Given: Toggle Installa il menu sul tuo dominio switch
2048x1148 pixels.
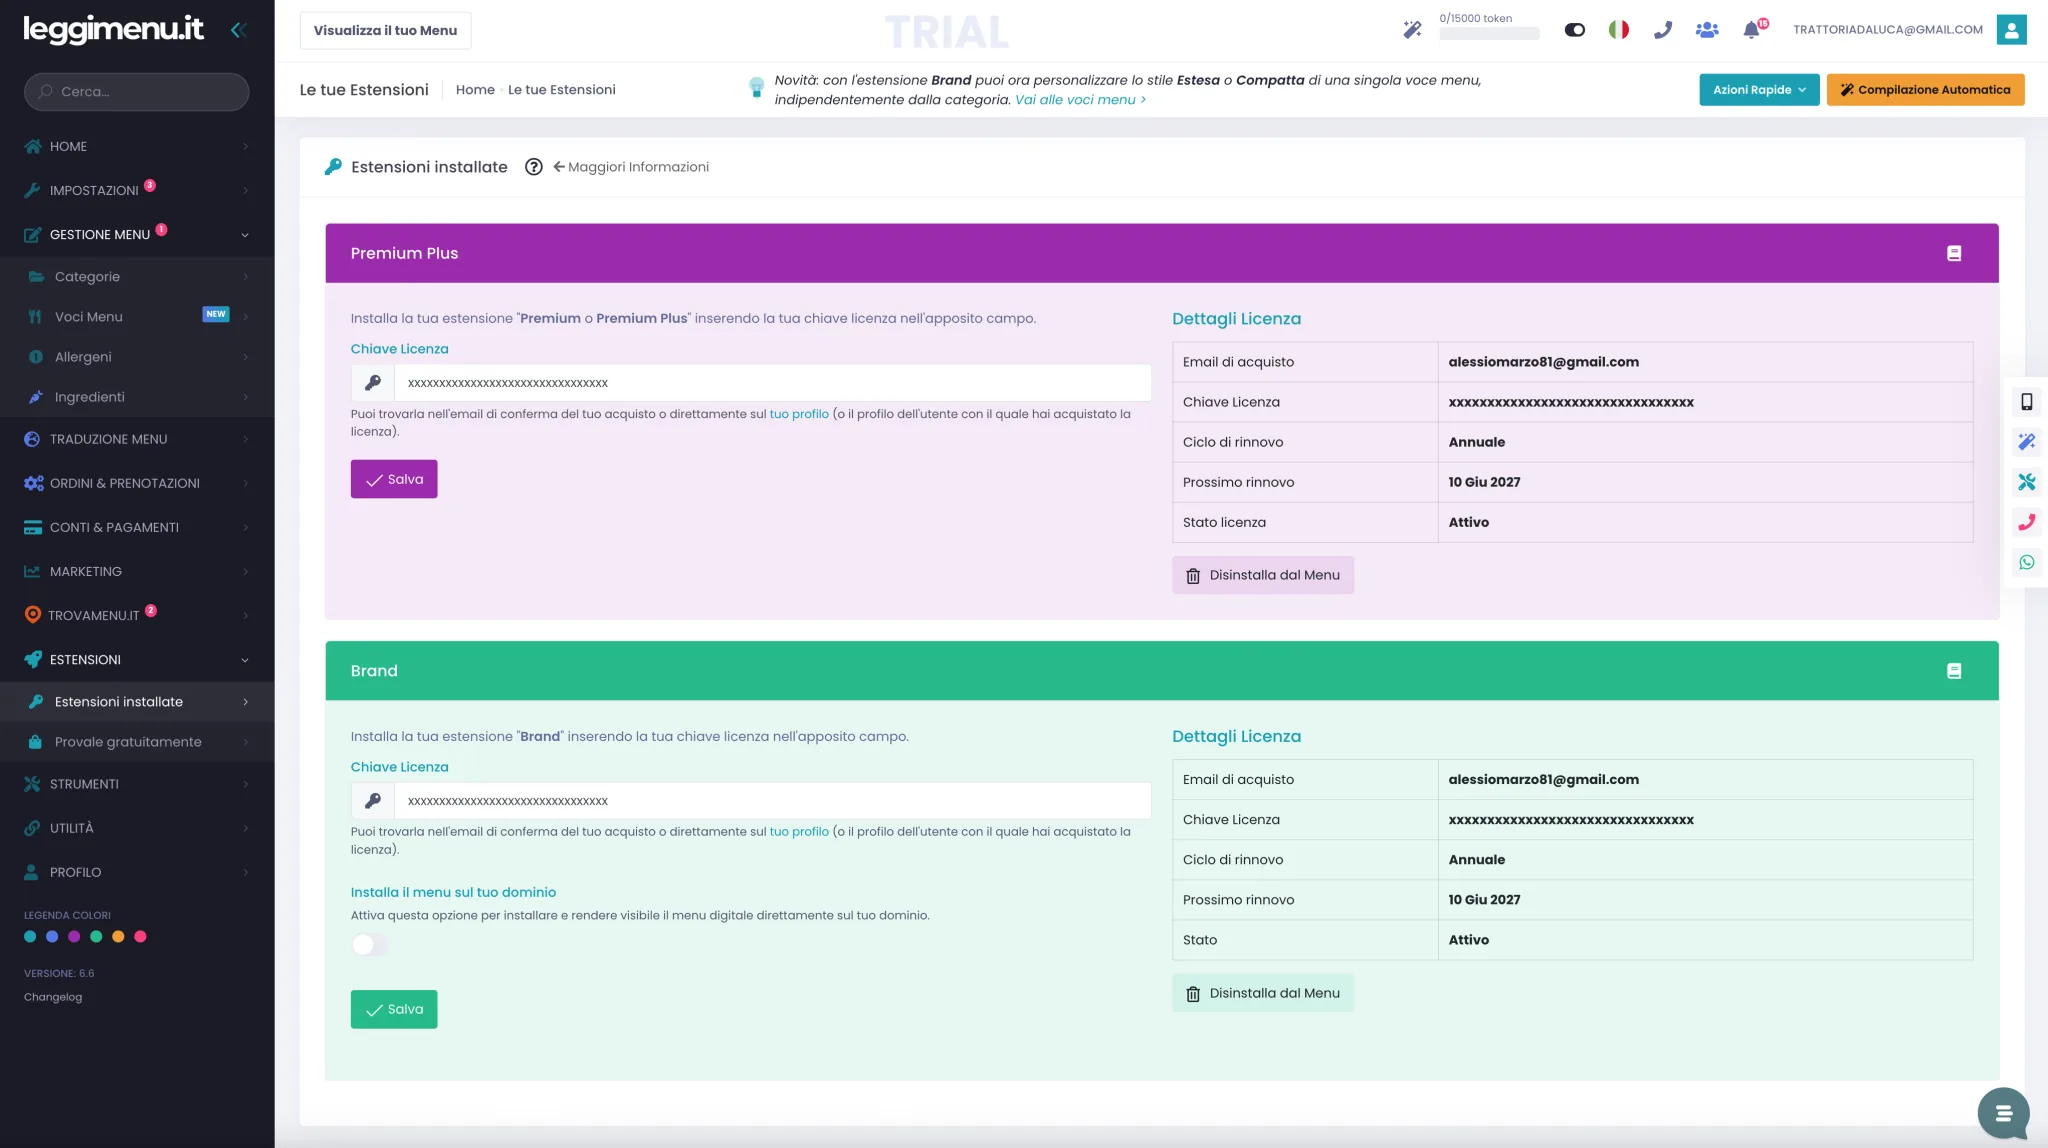Looking at the screenshot, I should (x=369, y=945).
